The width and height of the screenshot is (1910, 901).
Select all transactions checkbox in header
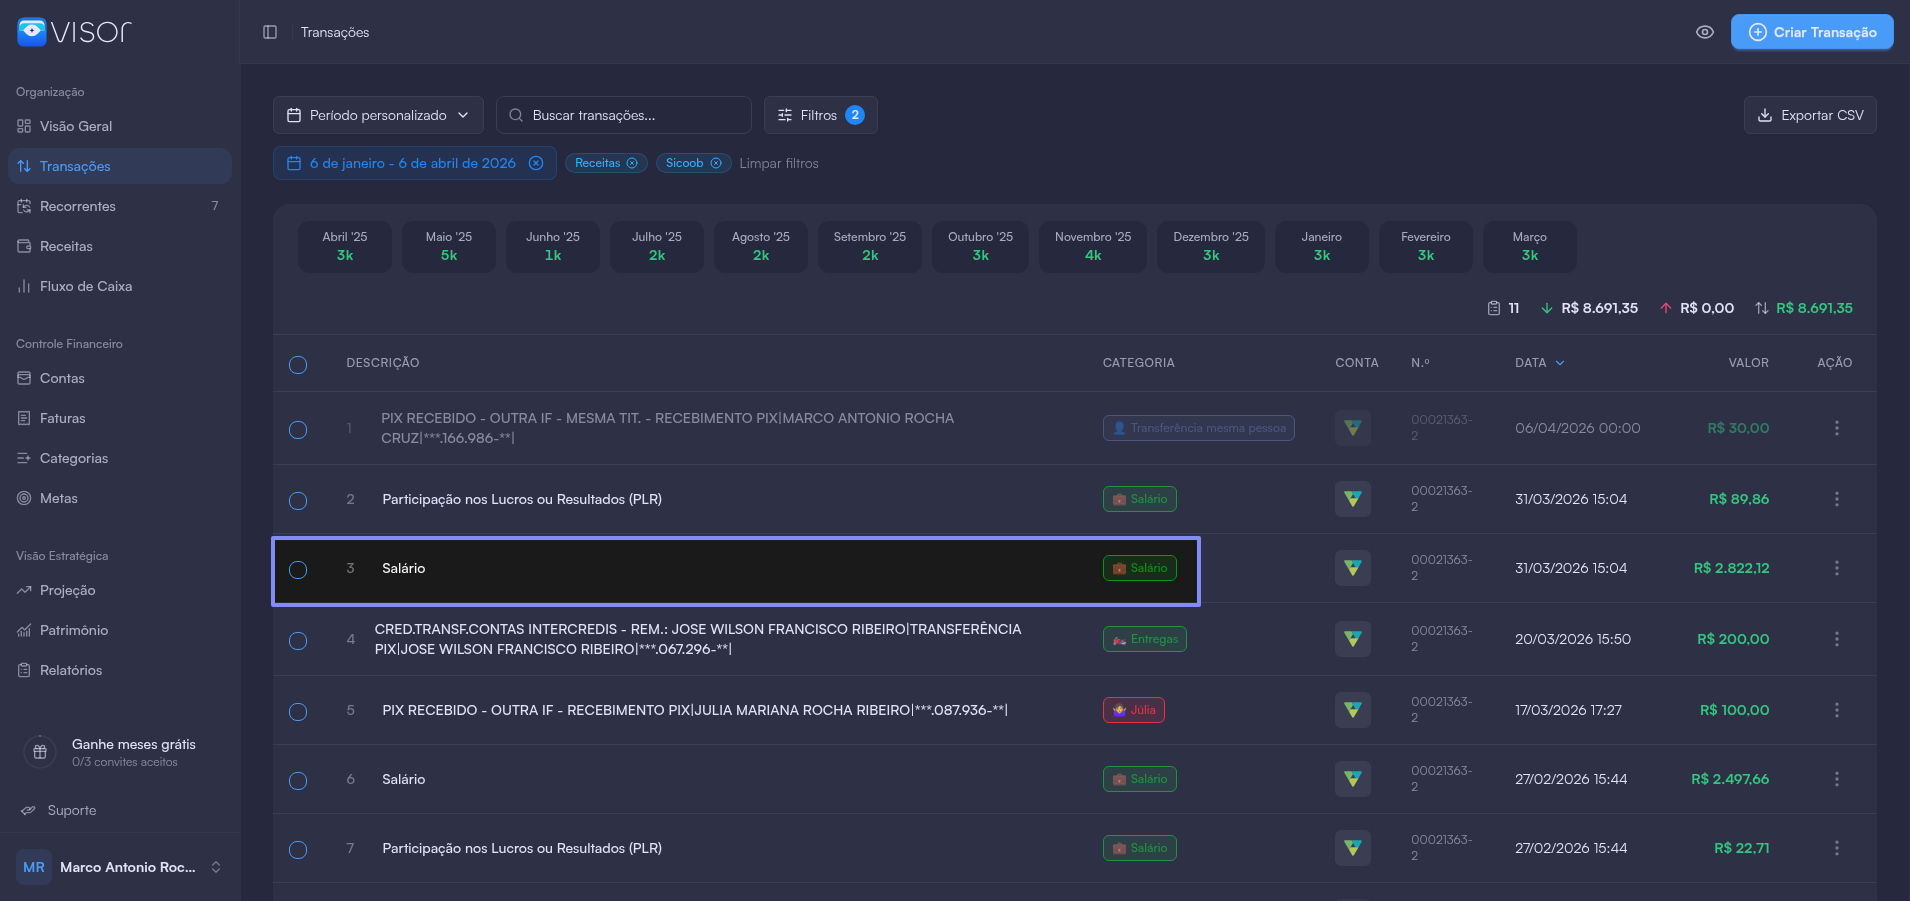(298, 365)
